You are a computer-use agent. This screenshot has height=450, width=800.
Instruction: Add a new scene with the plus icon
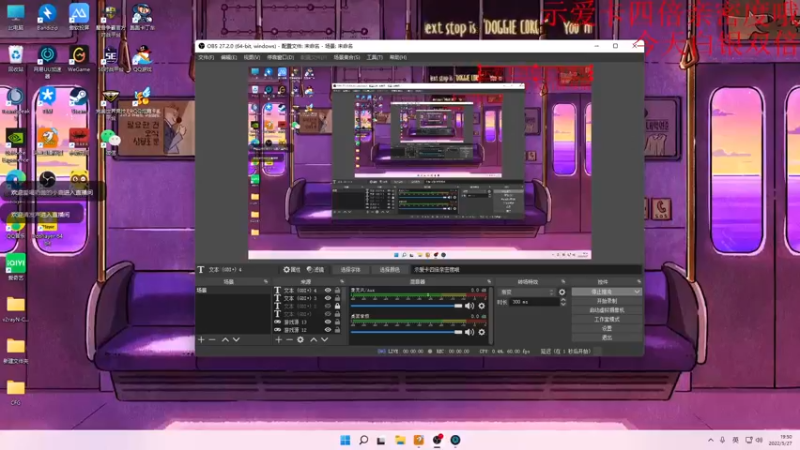pyautogui.click(x=201, y=339)
